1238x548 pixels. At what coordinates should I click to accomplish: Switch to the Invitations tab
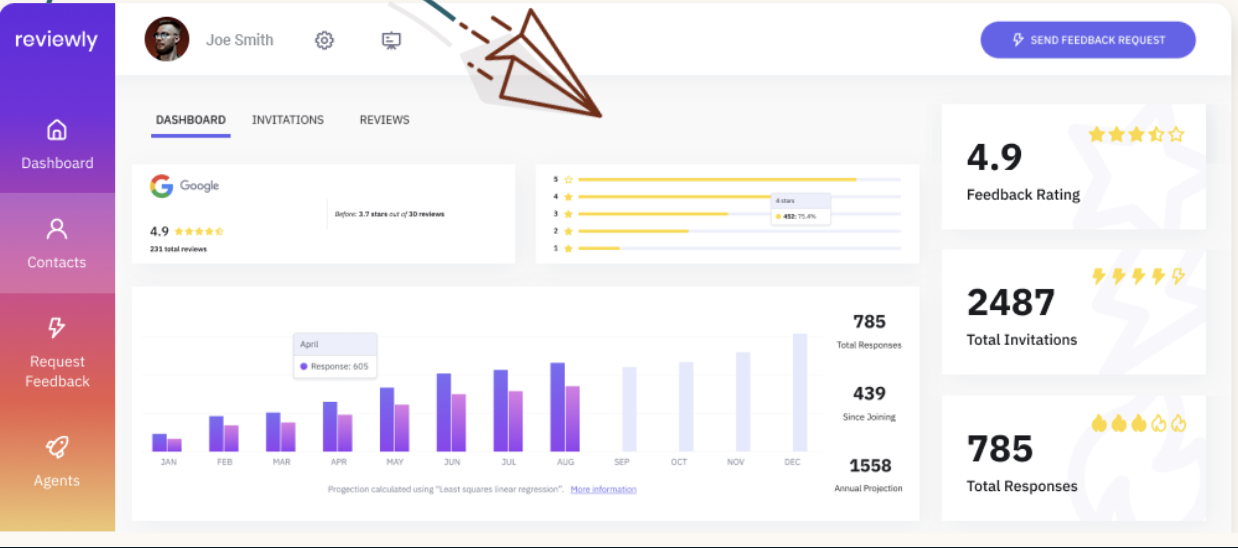288,120
